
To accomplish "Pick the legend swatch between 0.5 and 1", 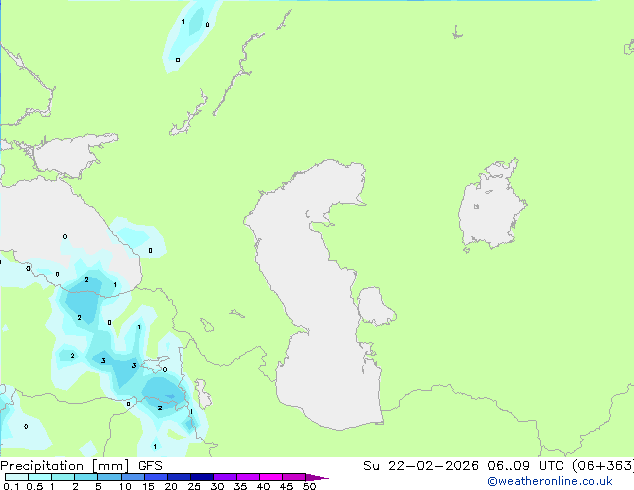I will 40,477.
